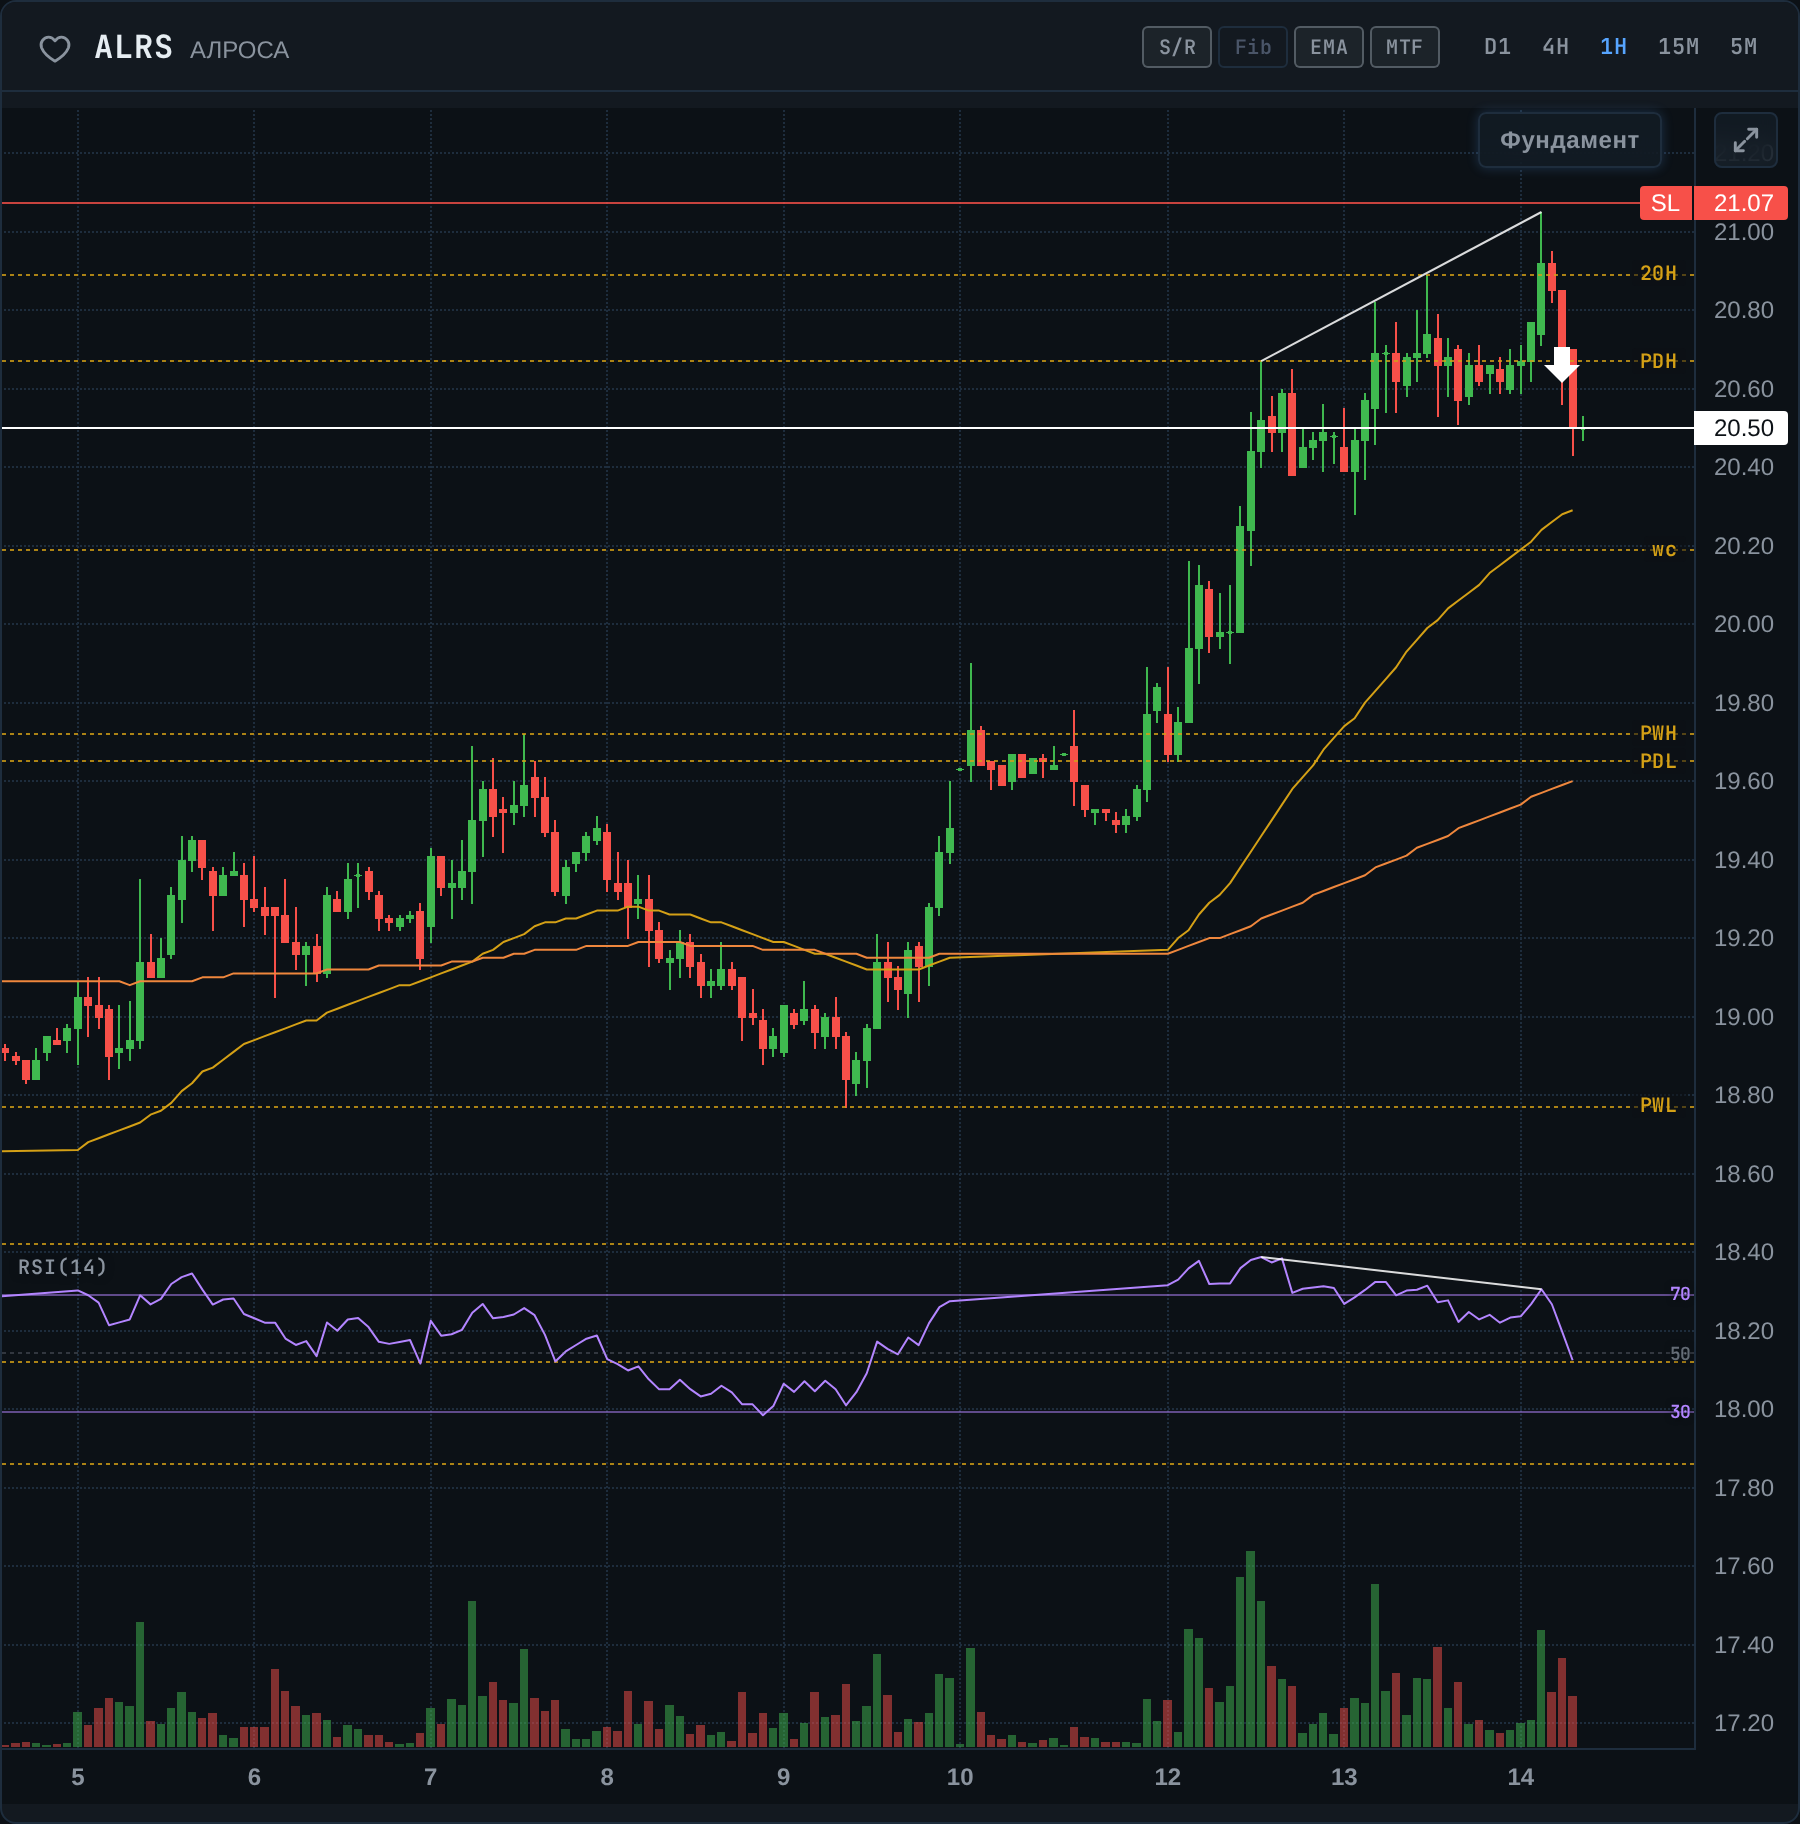This screenshot has width=1800, height=1824.
Task: Expand chart to fullscreen
Action: pos(1745,140)
